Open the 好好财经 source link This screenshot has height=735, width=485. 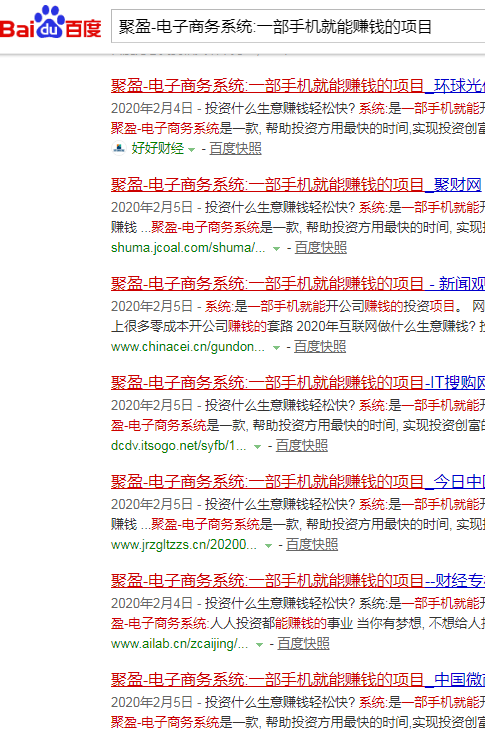157,149
